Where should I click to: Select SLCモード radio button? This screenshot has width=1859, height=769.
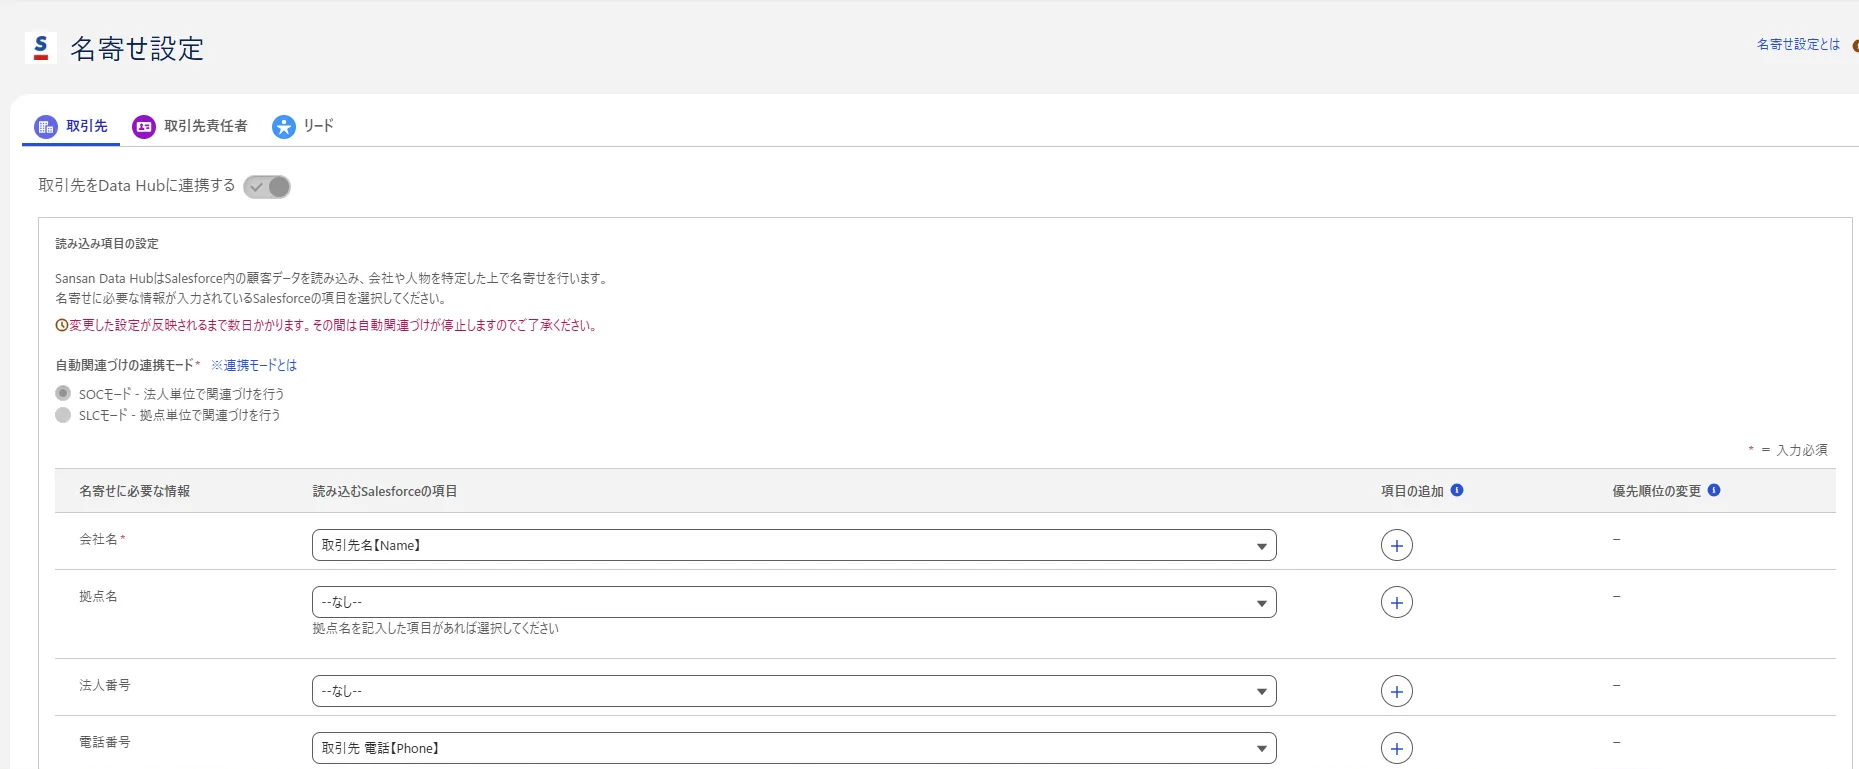pos(63,414)
